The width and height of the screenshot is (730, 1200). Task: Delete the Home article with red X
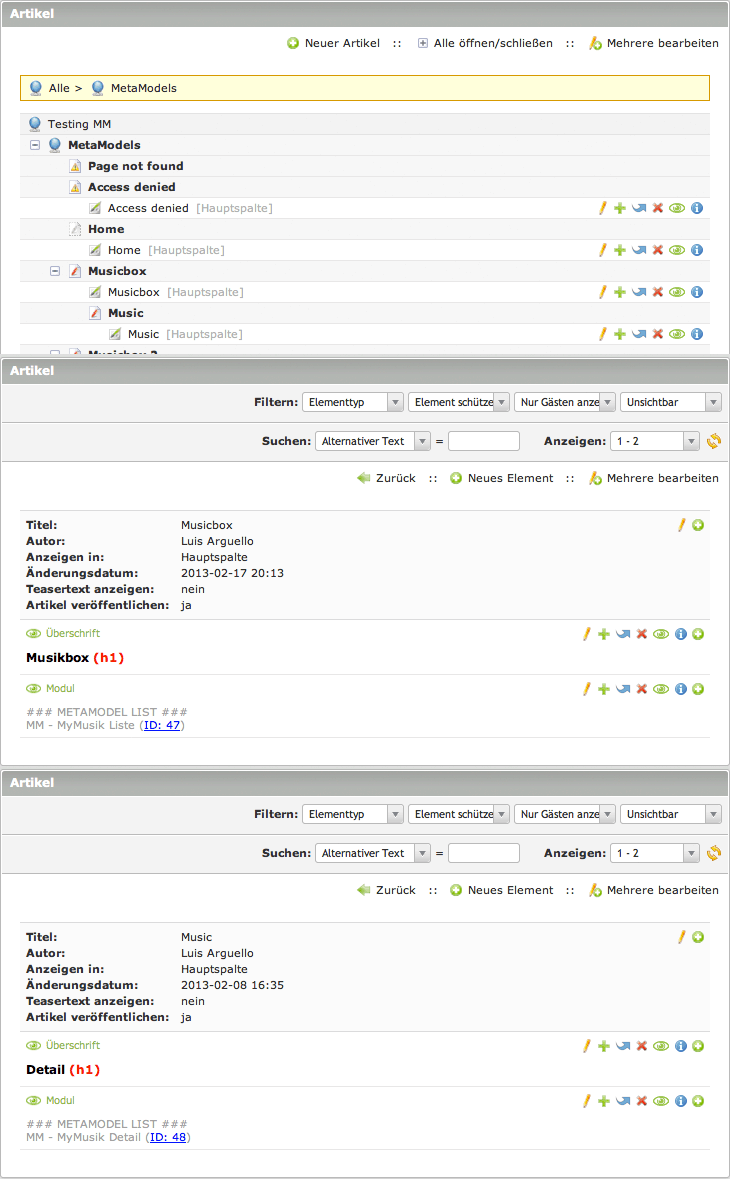(658, 250)
